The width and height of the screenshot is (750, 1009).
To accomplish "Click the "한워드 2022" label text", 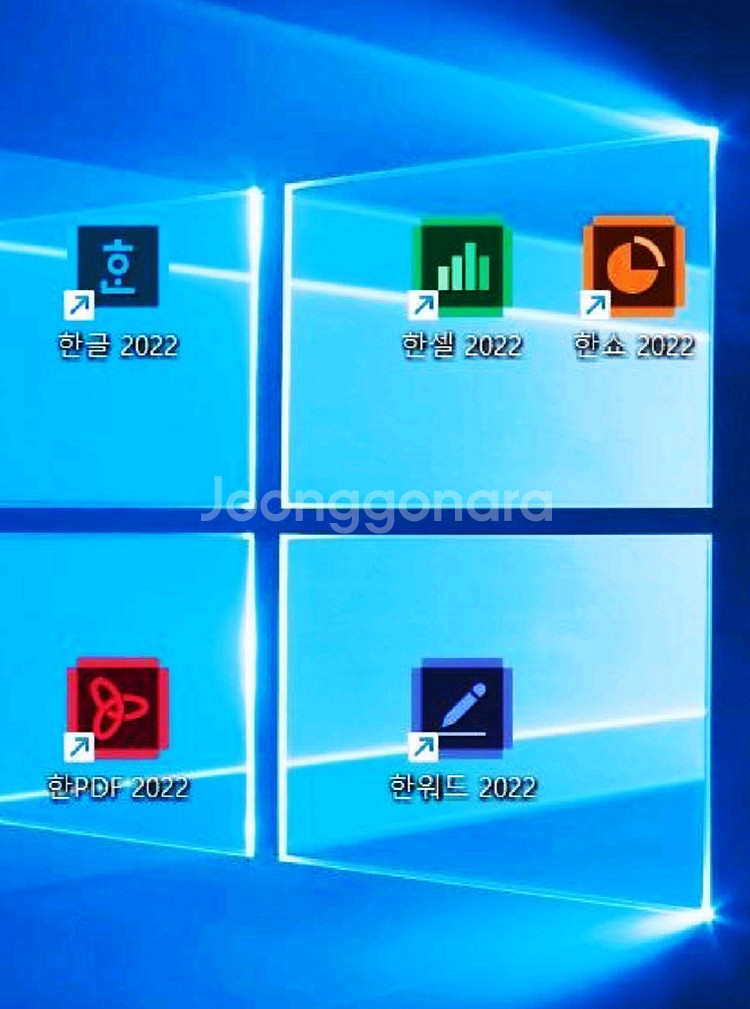I will tap(462, 787).
